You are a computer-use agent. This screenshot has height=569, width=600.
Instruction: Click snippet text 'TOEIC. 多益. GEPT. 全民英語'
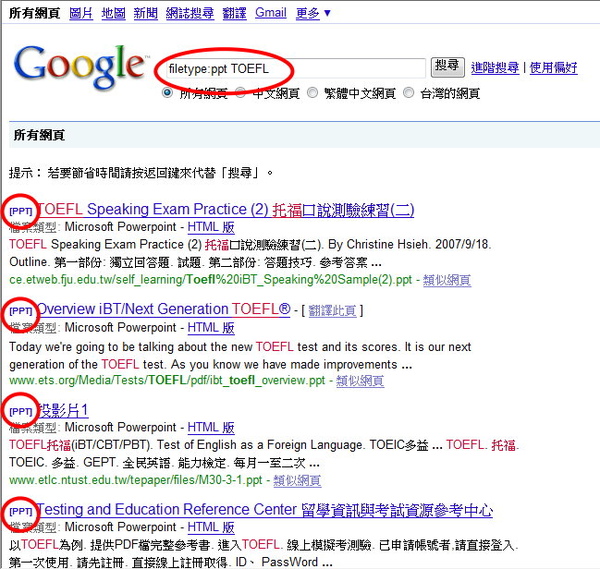[x=90, y=463]
